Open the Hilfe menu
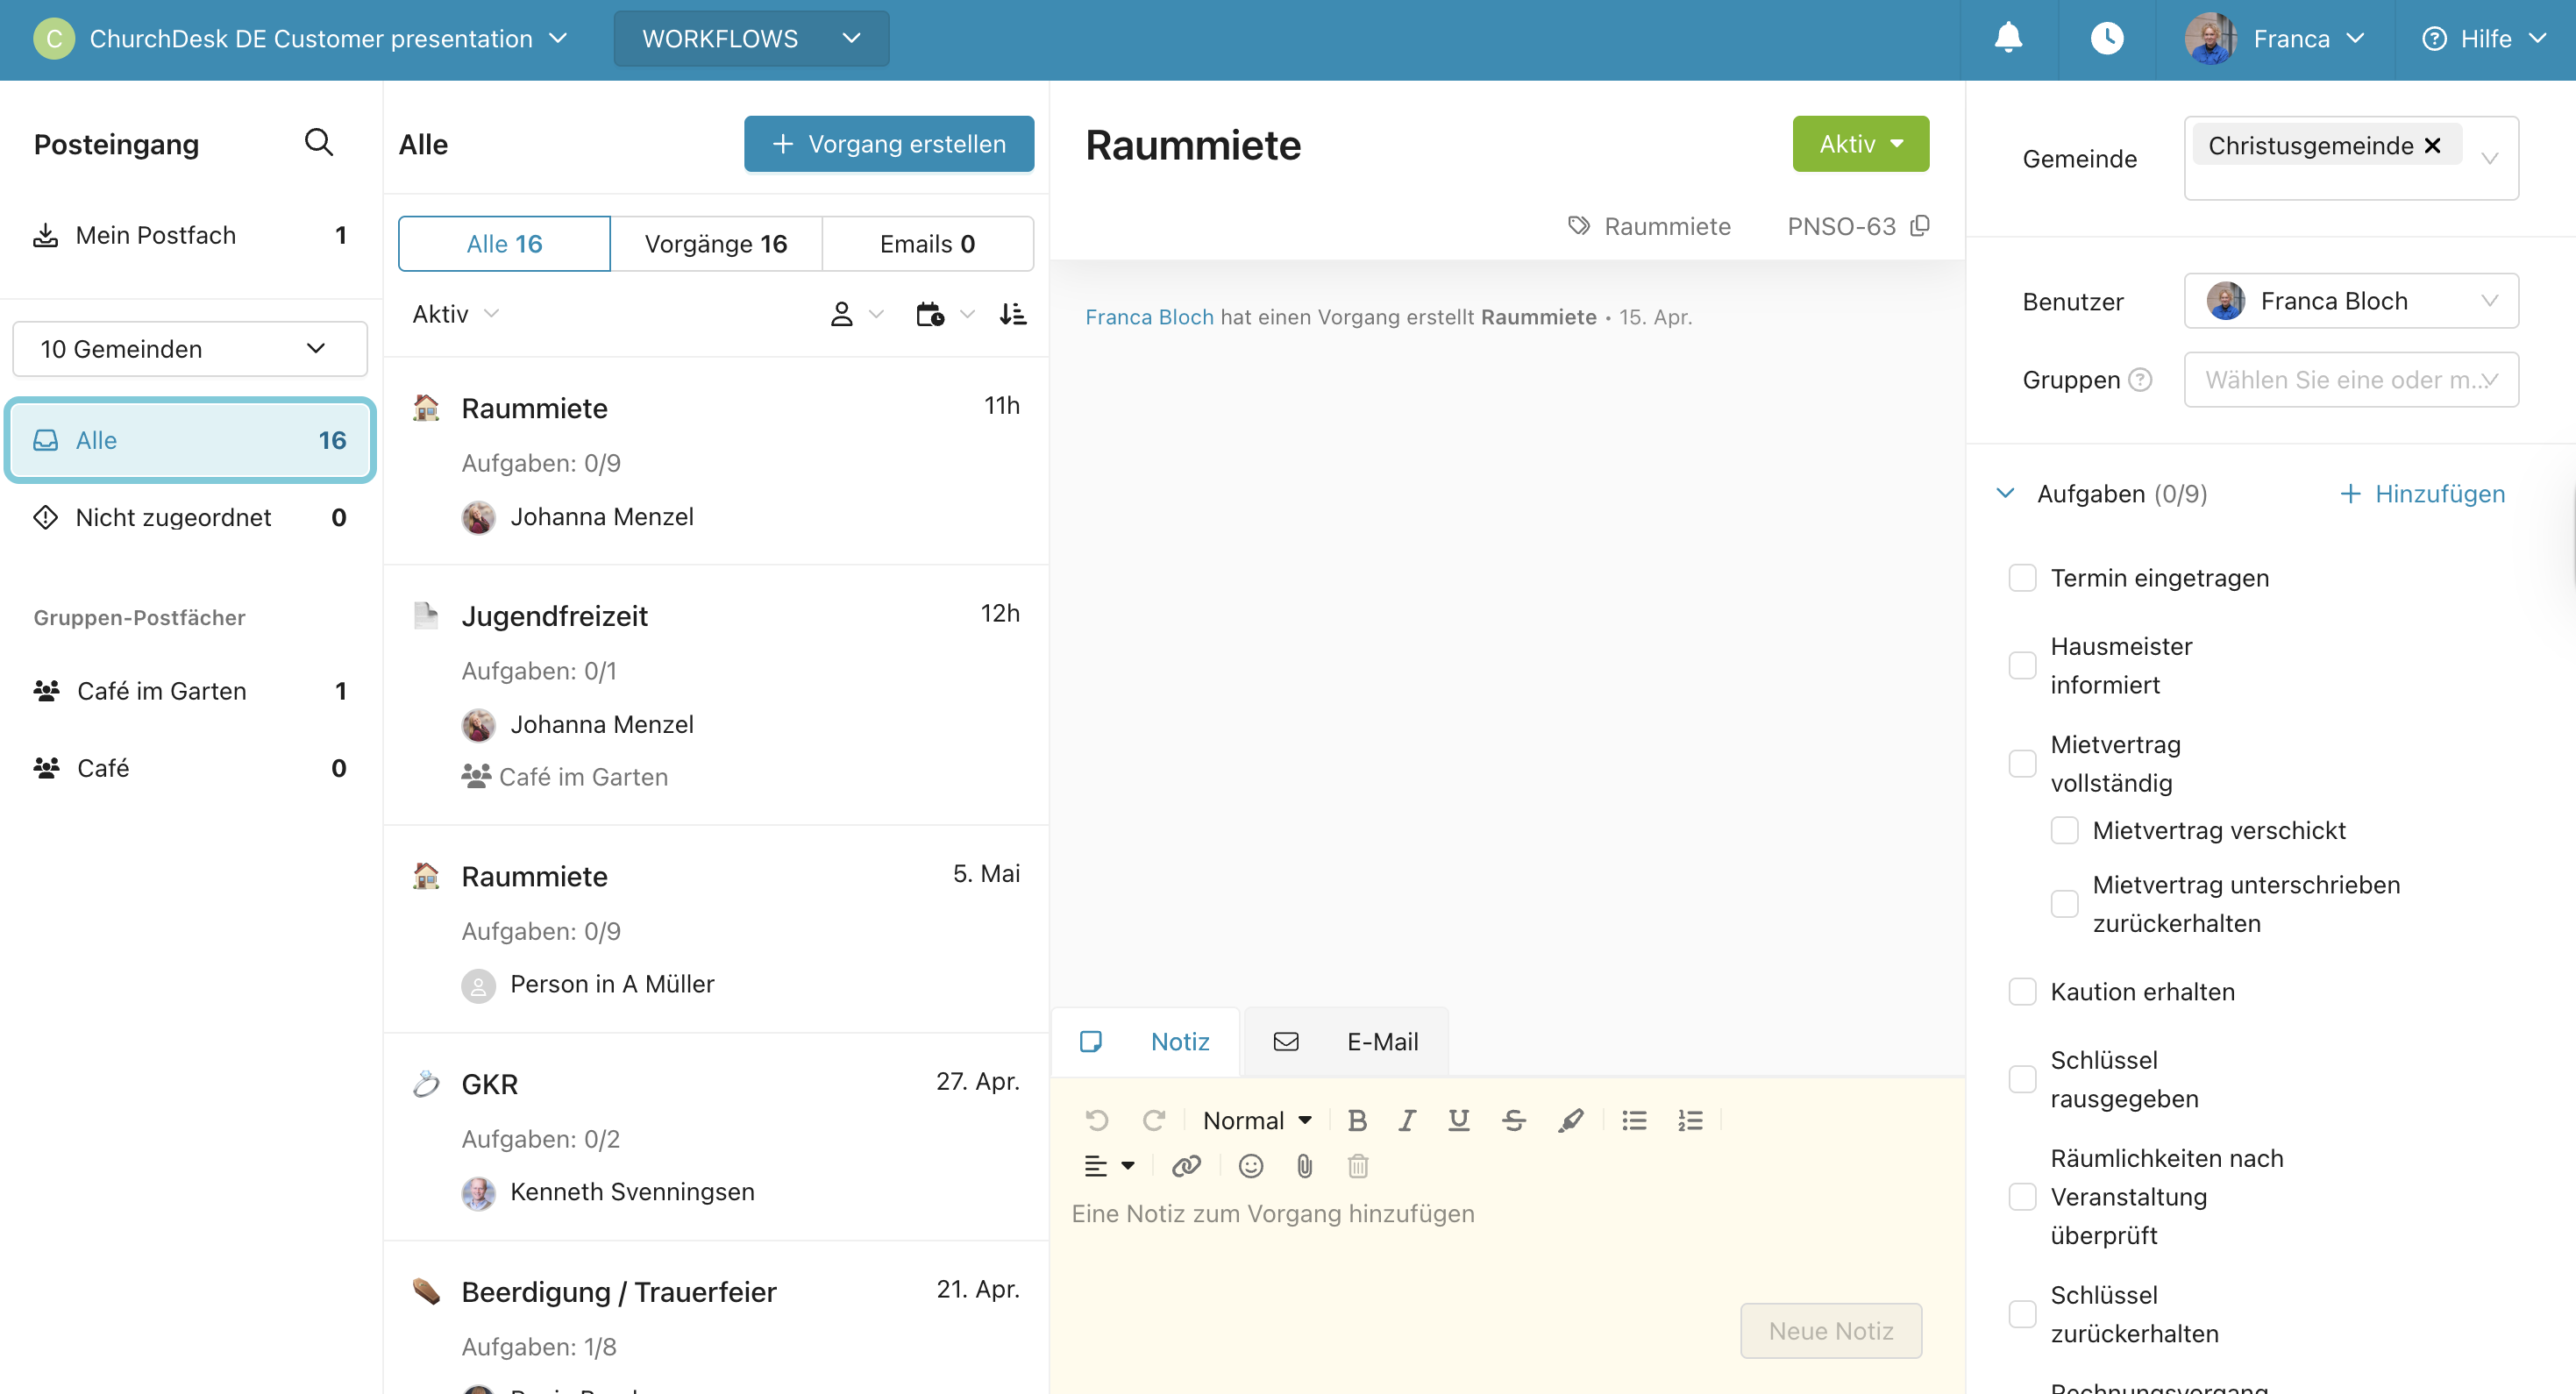2576x1394 pixels. (2484, 39)
